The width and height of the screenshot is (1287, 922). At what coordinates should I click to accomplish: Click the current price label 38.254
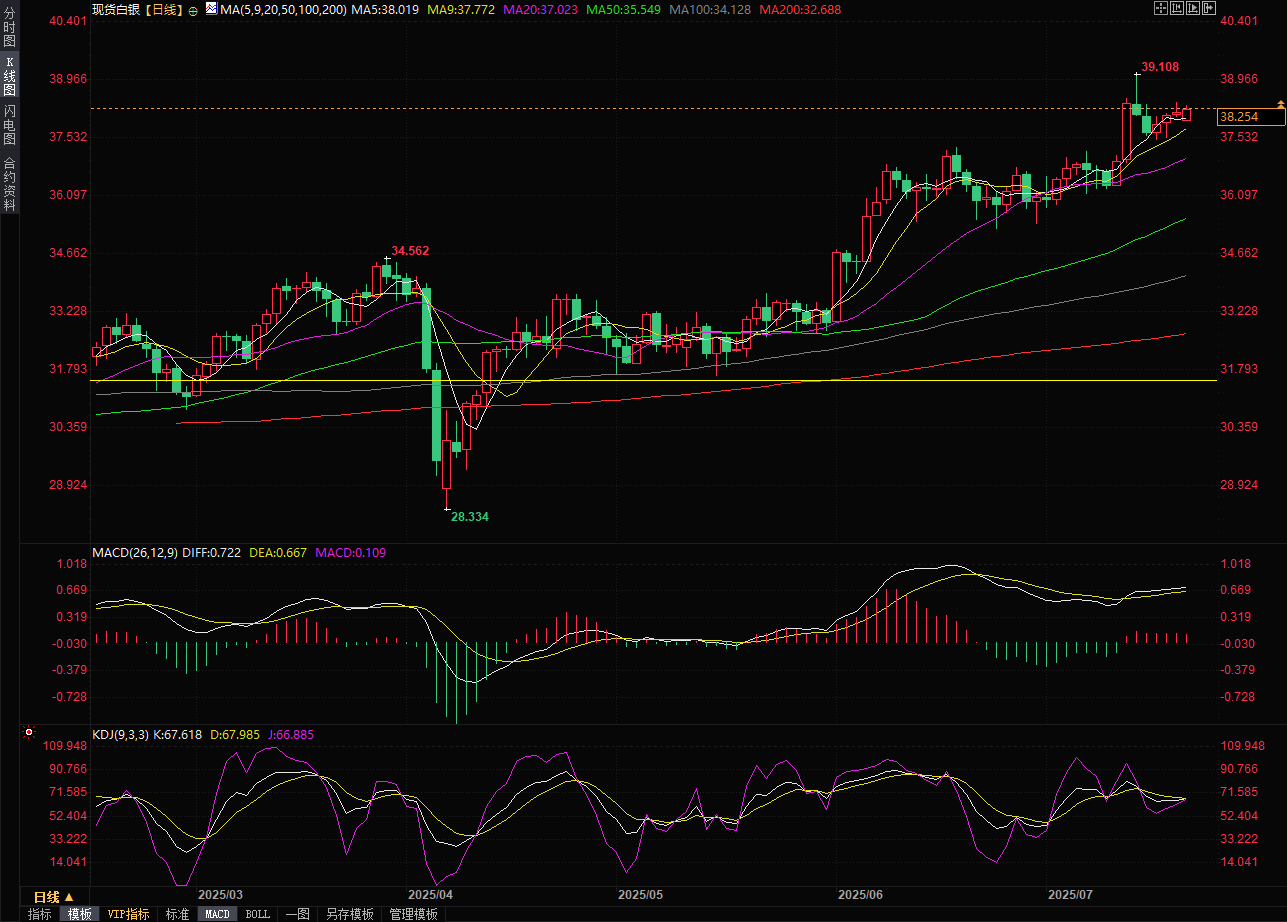click(1250, 118)
